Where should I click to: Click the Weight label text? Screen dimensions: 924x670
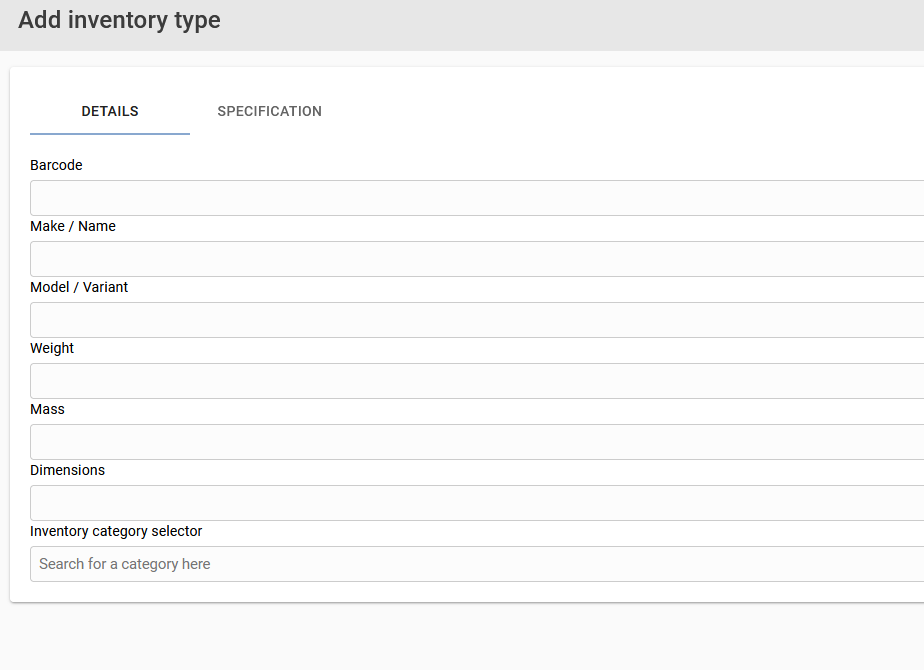coord(52,348)
